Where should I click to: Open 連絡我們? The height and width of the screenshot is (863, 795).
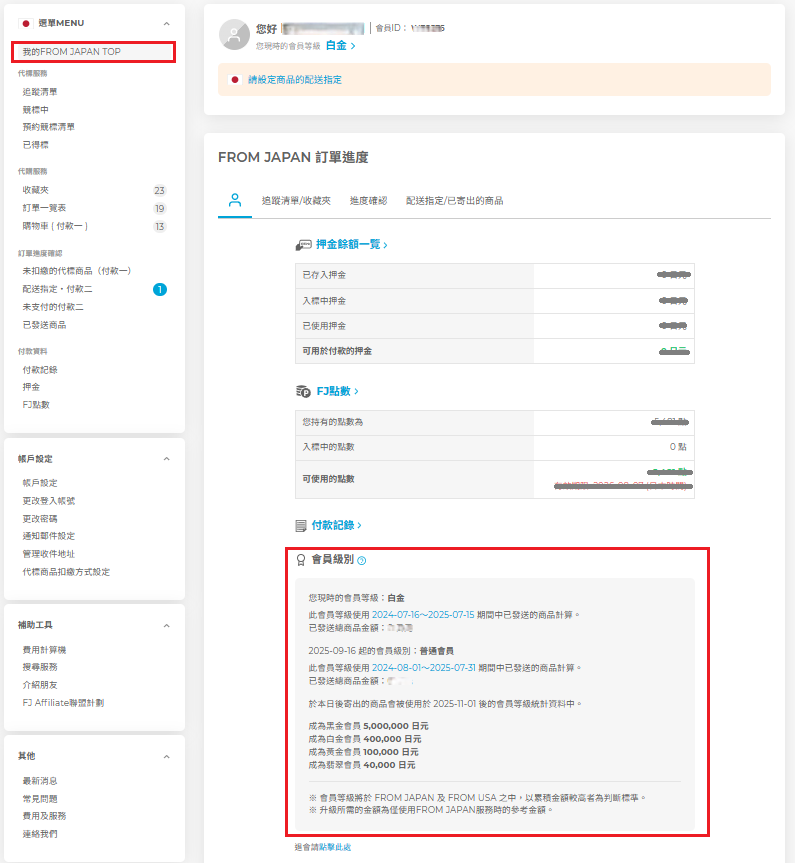(40, 834)
